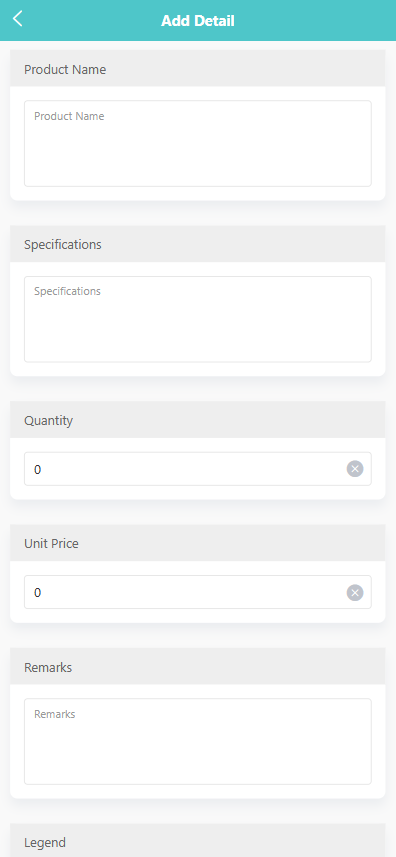Select the Unit Price section header

(198, 543)
